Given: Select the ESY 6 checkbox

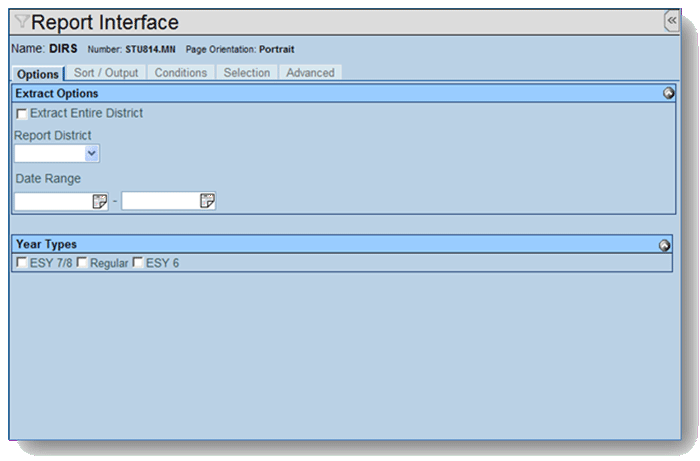Looking at the screenshot, I should (x=138, y=263).
